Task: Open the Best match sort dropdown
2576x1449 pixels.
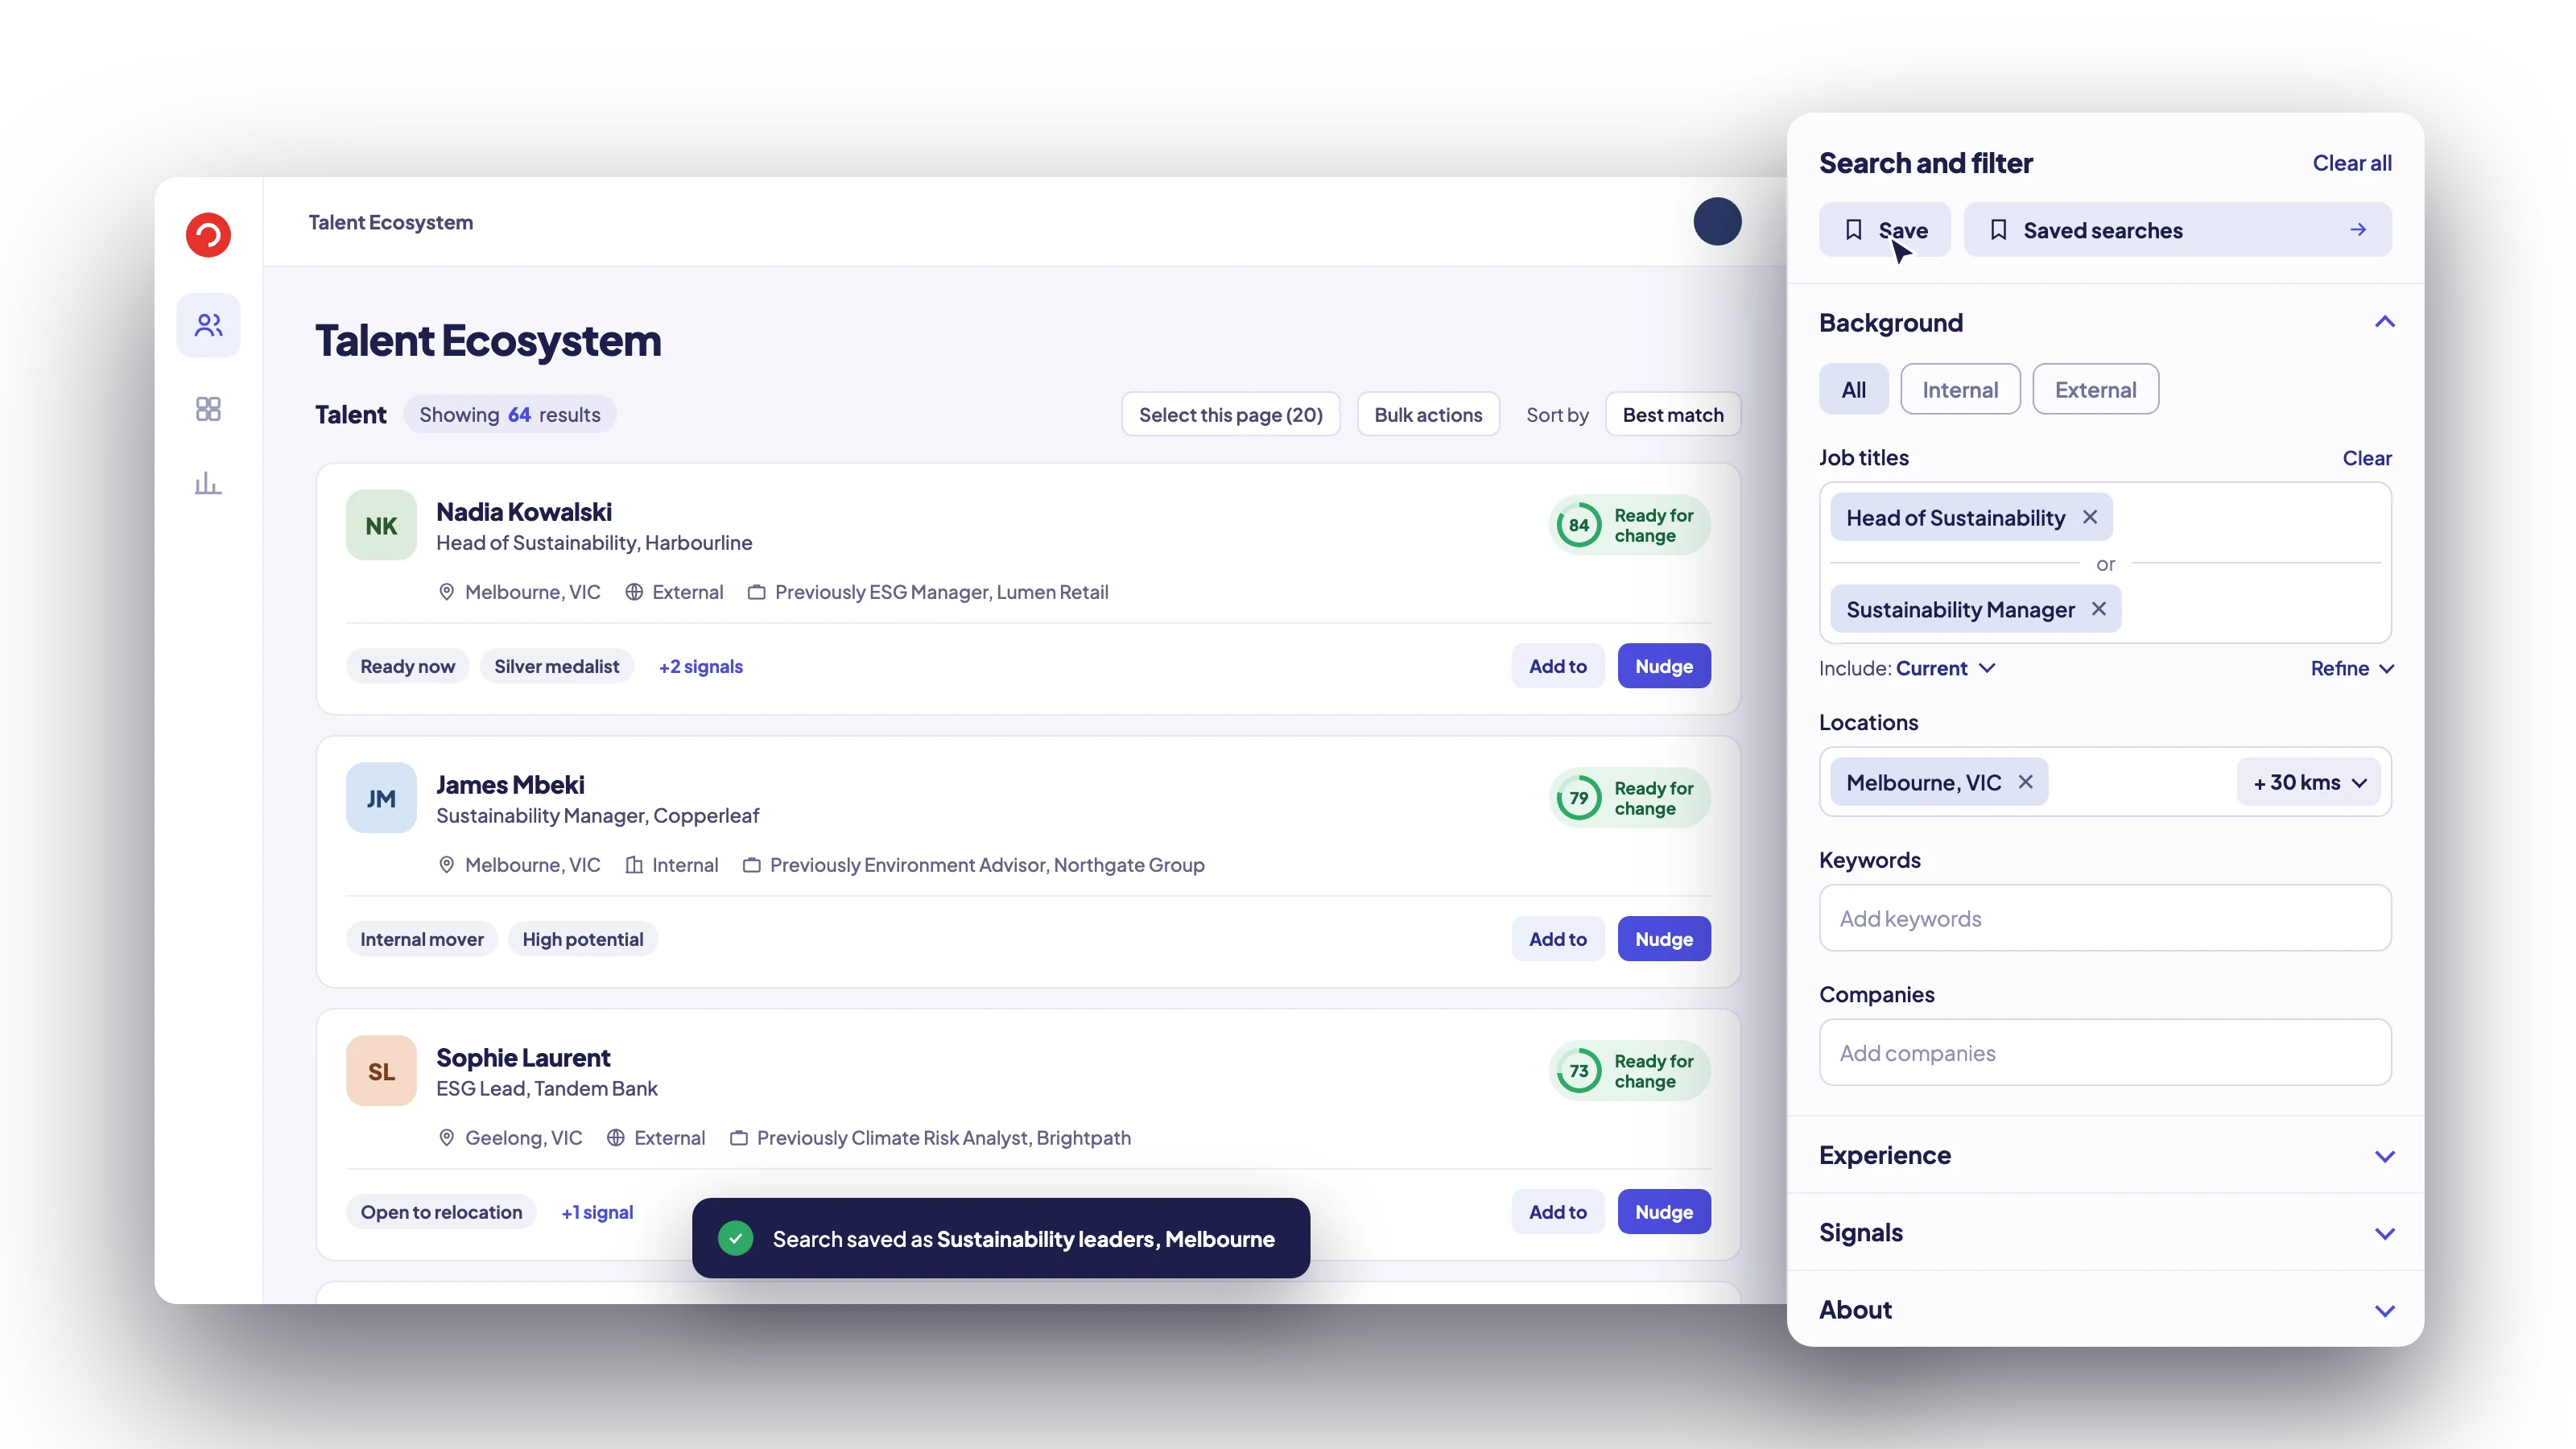Action: coord(1672,414)
